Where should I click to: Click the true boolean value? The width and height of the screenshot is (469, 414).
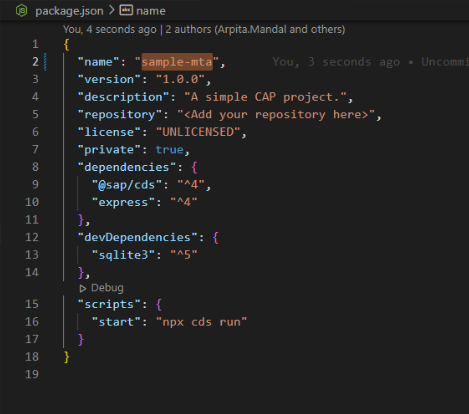[169, 150]
